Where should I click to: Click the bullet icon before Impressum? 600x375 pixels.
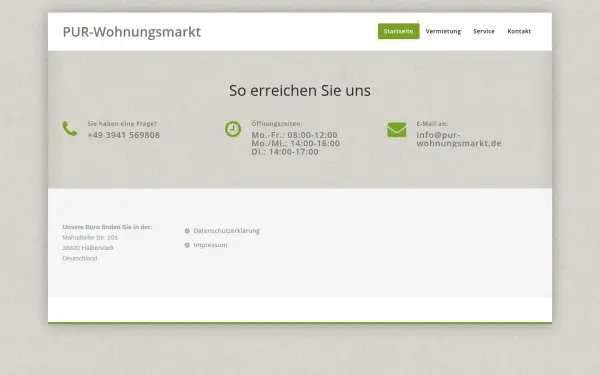187,245
